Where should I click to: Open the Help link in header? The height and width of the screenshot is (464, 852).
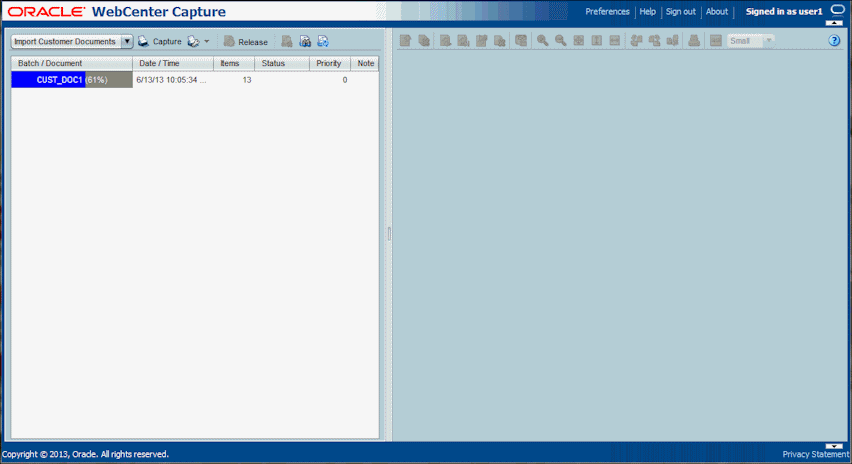click(x=647, y=11)
